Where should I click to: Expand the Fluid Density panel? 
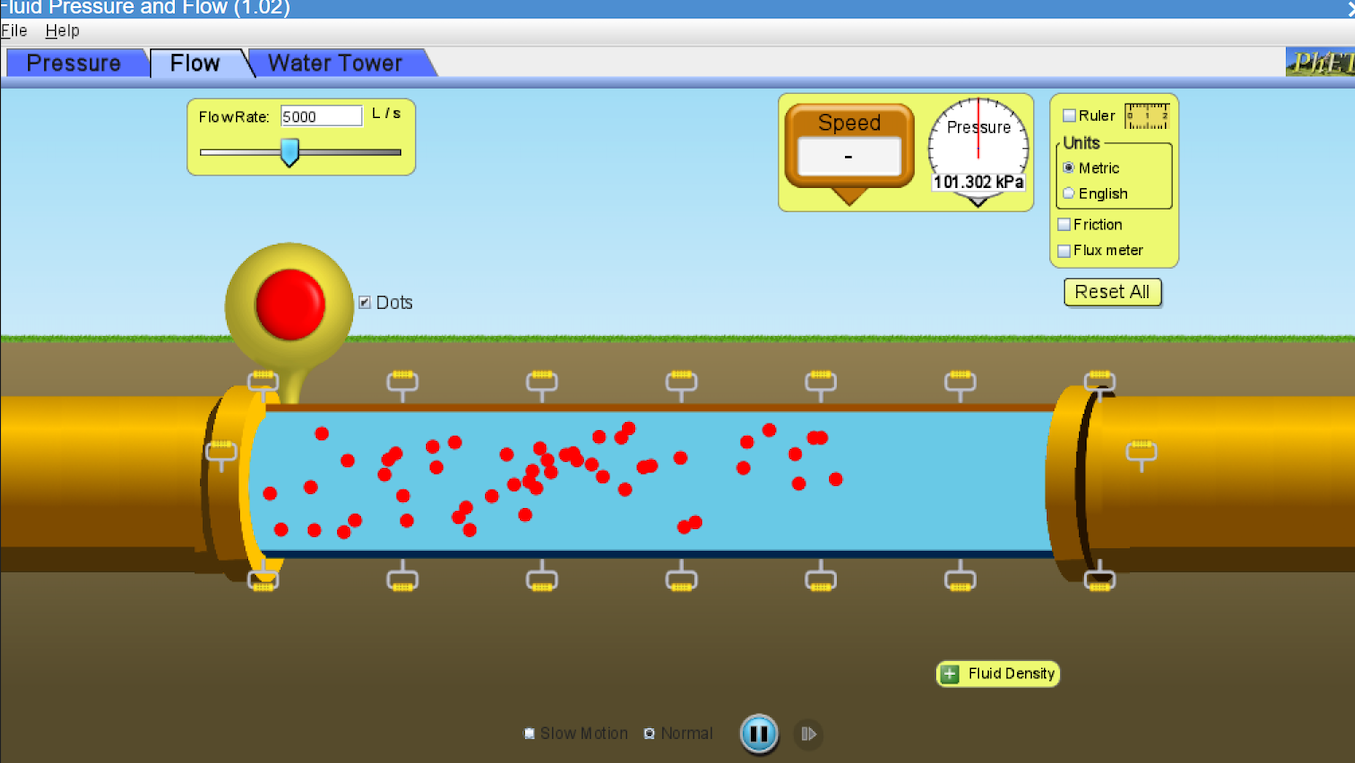(x=950, y=674)
